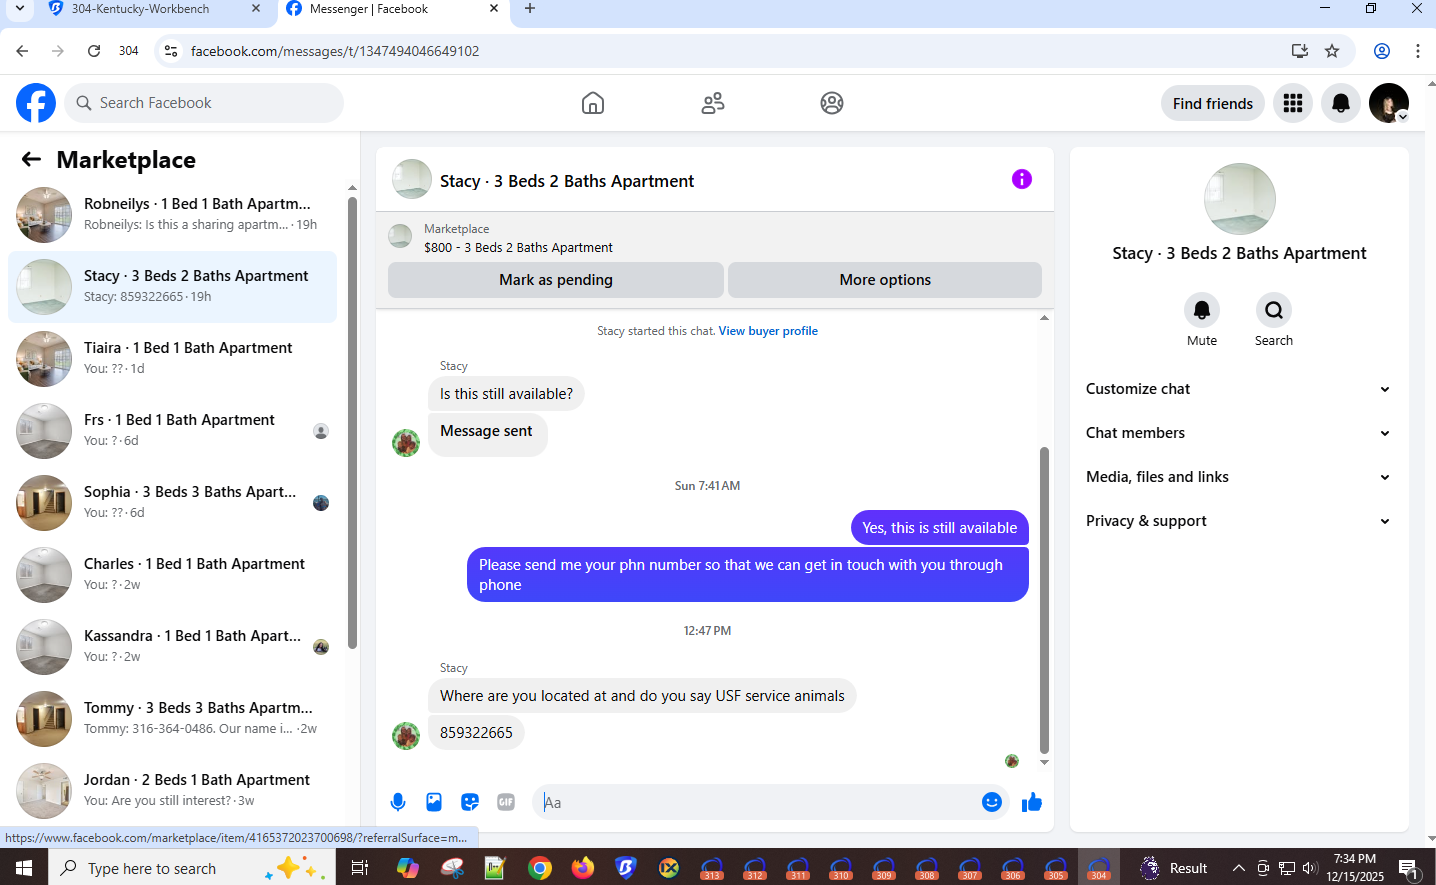Click Stacy's profile thumbnail in right panel
Image resolution: width=1436 pixels, height=885 pixels.
[x=1240, y=199]
